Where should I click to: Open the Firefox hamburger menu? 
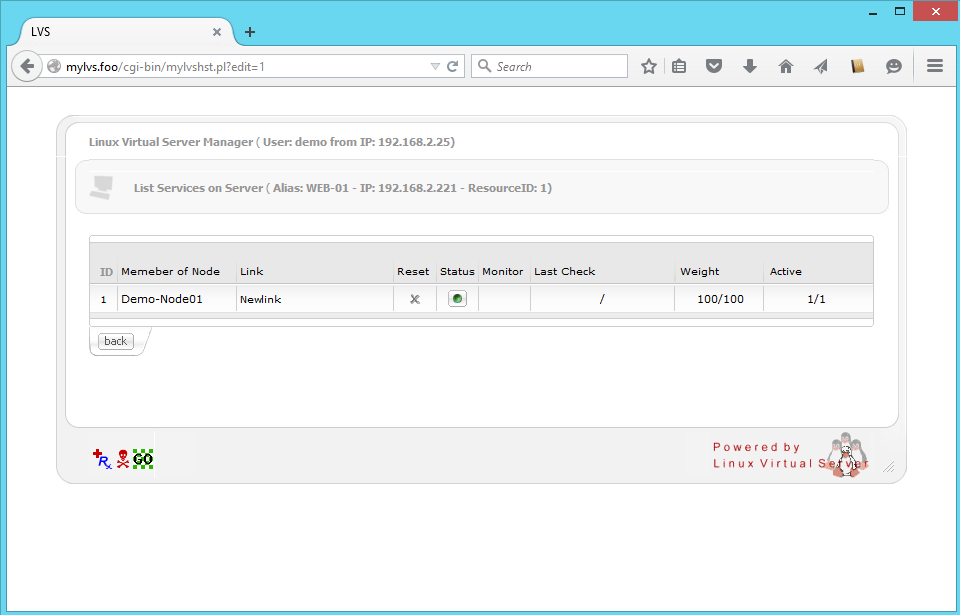pos(935,66)
